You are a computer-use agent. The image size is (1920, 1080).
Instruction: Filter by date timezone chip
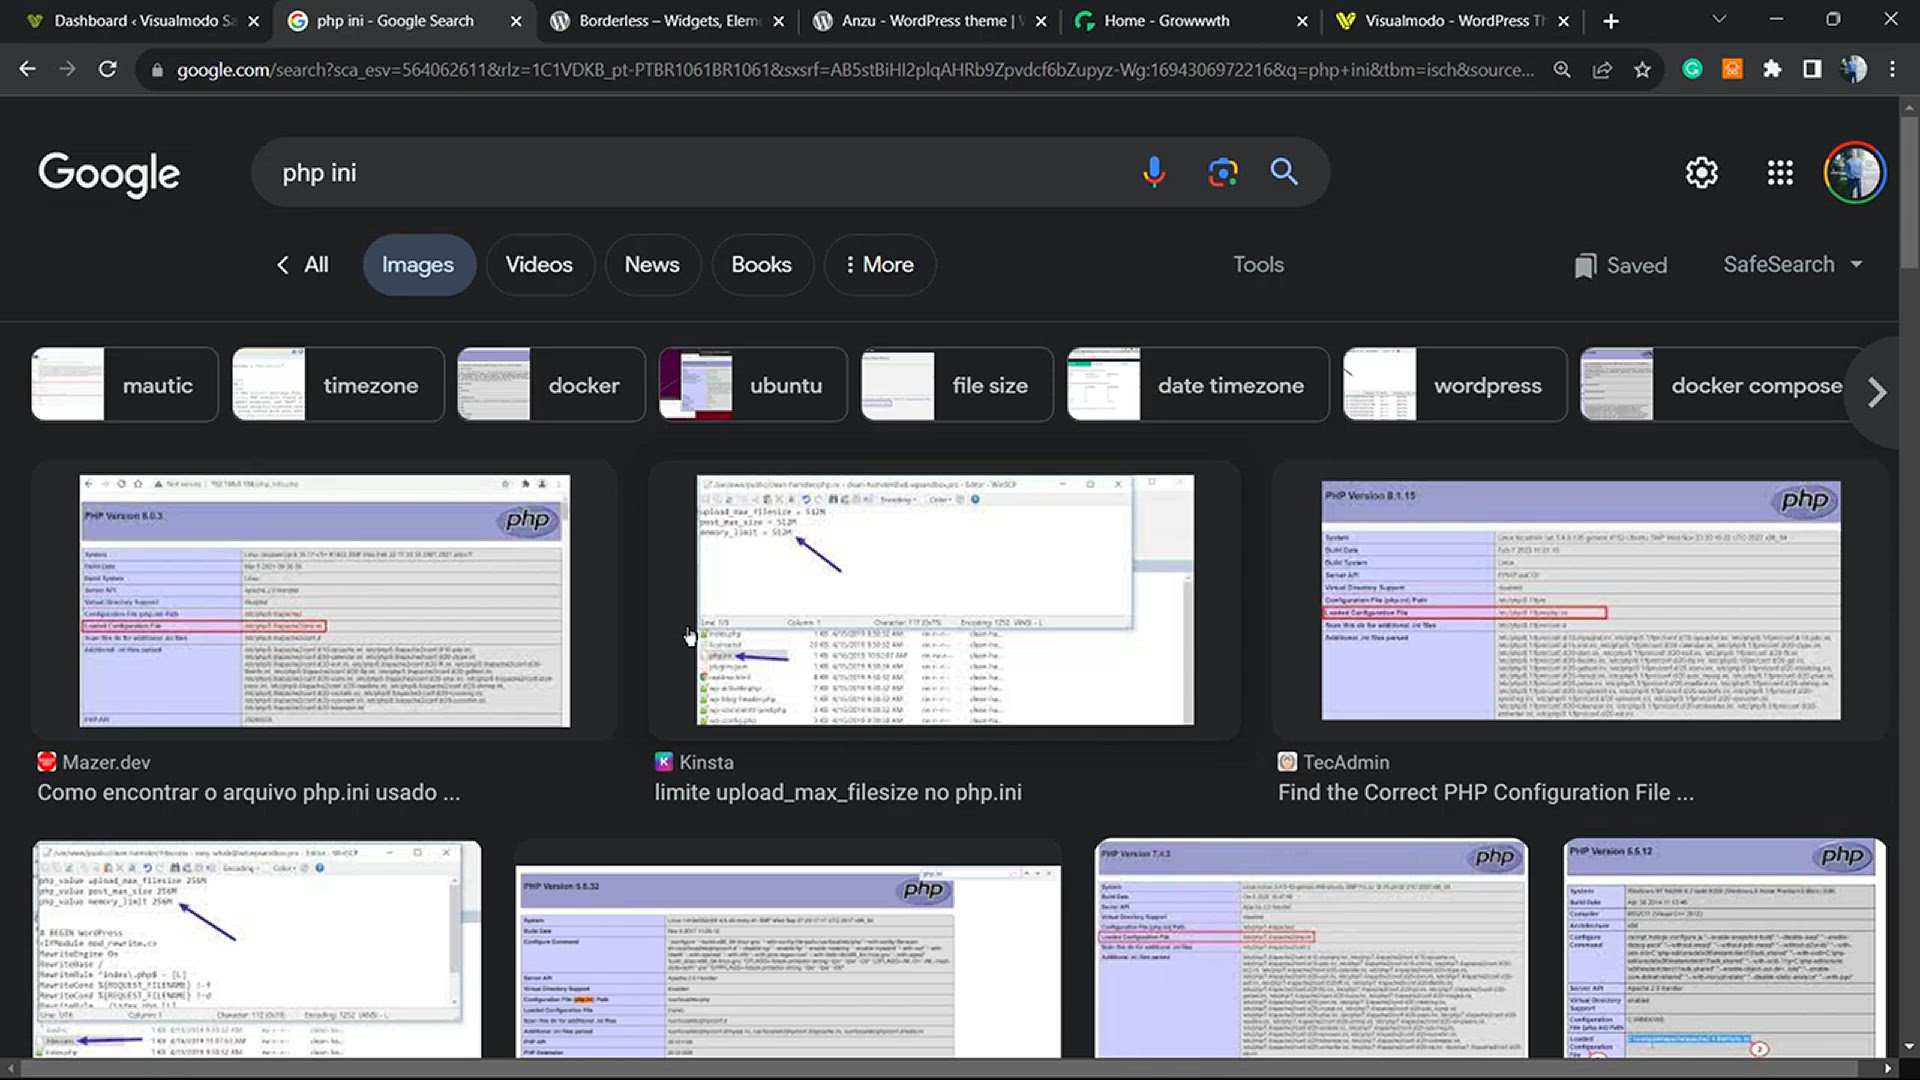[1198, 385]
